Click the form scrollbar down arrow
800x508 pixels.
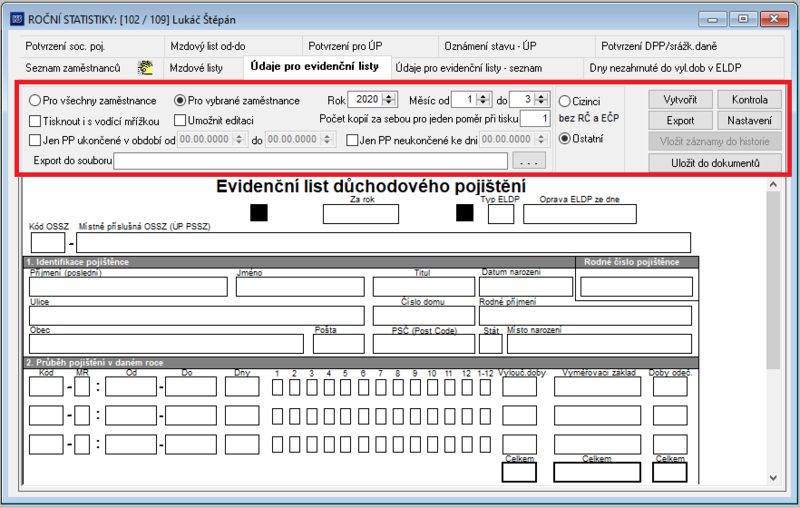(773, 478)
